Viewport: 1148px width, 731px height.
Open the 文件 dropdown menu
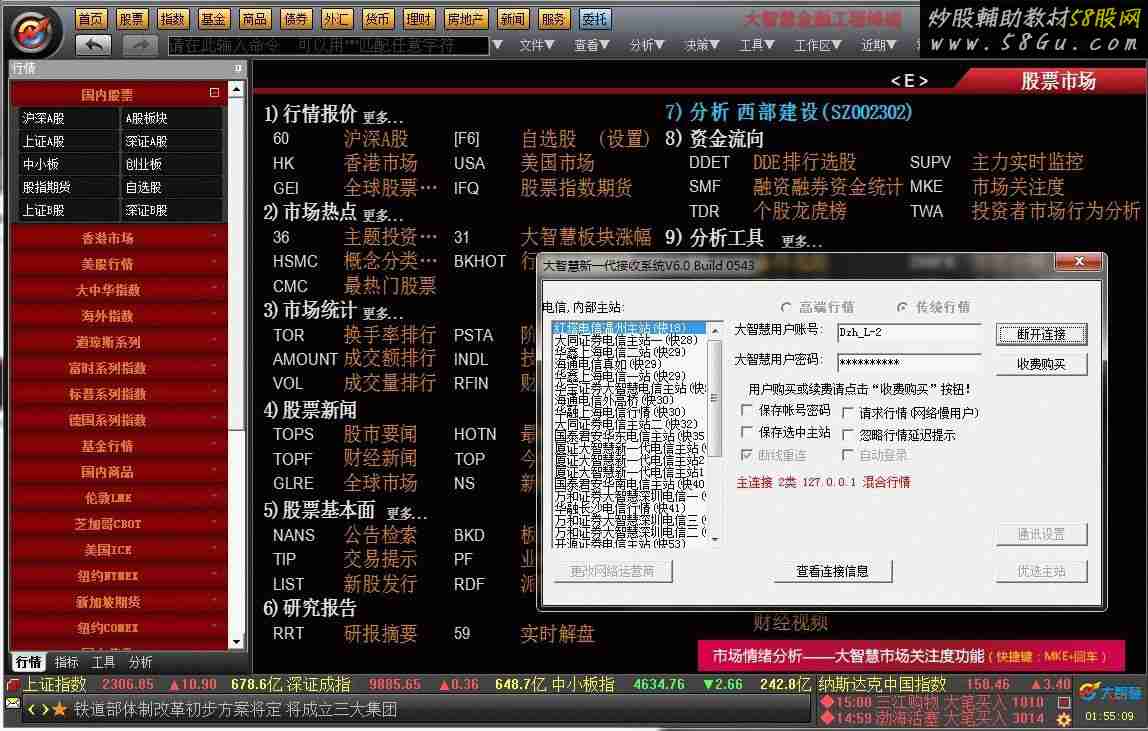(x=537, y=45)
